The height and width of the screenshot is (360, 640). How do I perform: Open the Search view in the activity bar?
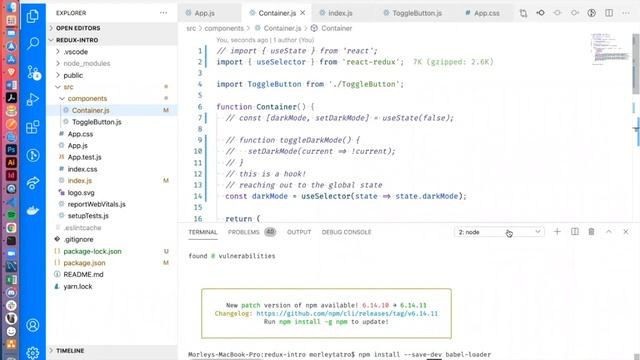coord(33,43)
